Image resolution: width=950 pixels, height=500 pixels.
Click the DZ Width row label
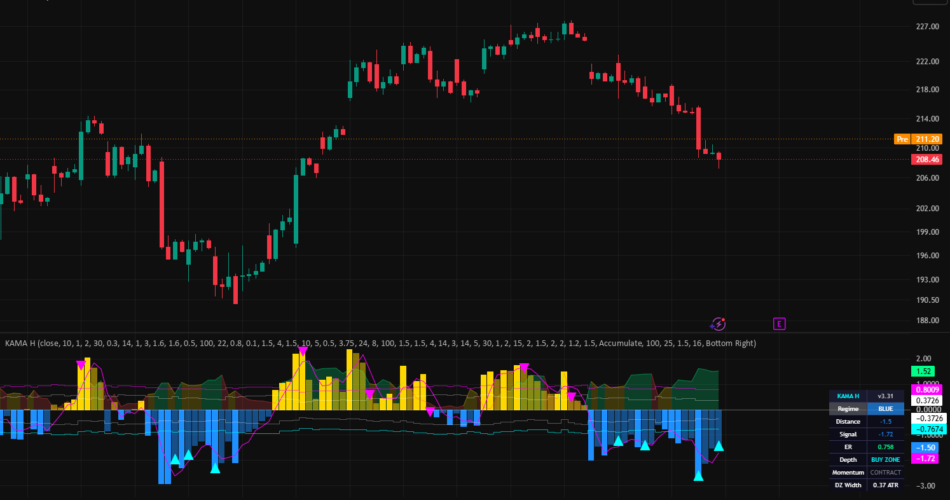[x=848, y=485]
